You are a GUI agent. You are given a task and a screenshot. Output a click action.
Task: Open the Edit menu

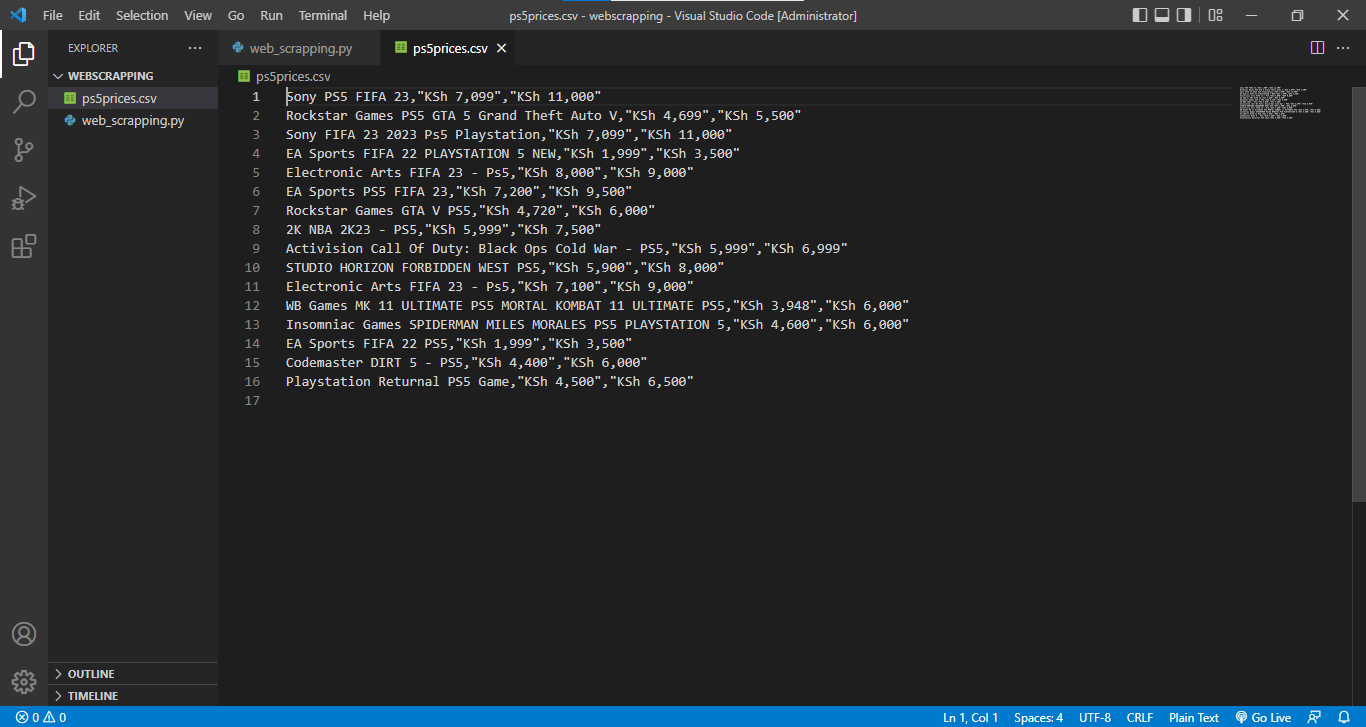[89, 15]
